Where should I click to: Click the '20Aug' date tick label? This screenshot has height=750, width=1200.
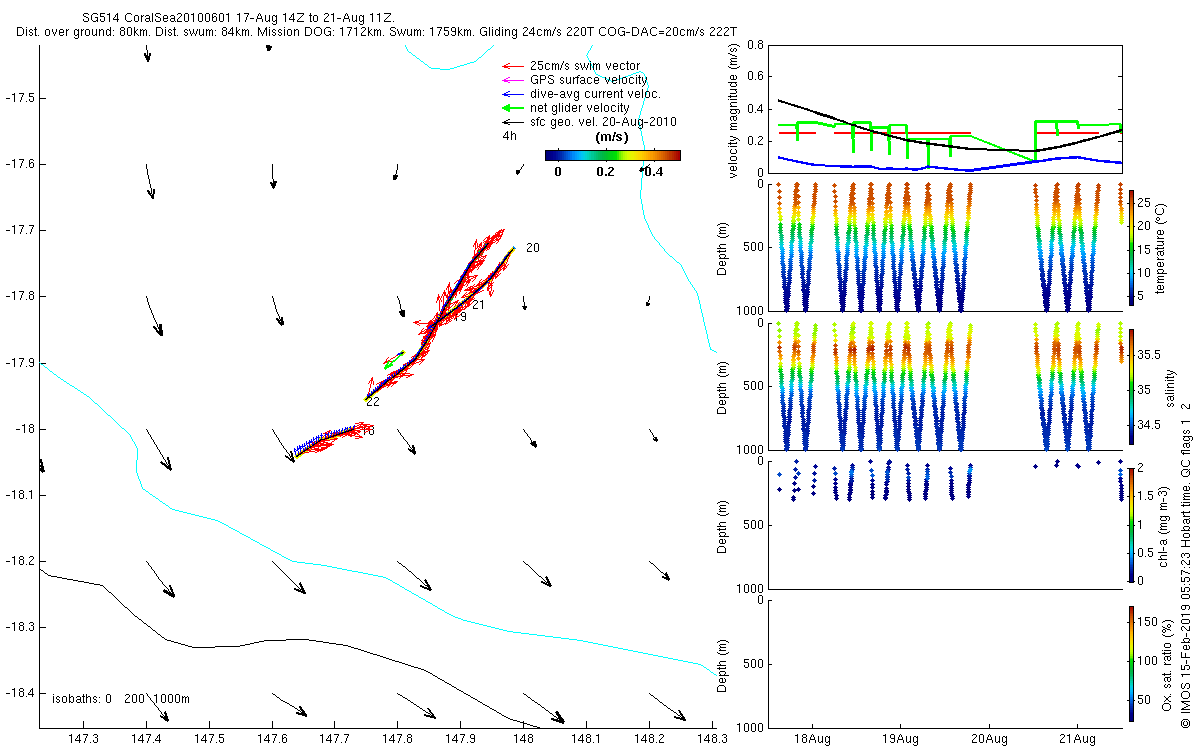click(x=989, y=739)
